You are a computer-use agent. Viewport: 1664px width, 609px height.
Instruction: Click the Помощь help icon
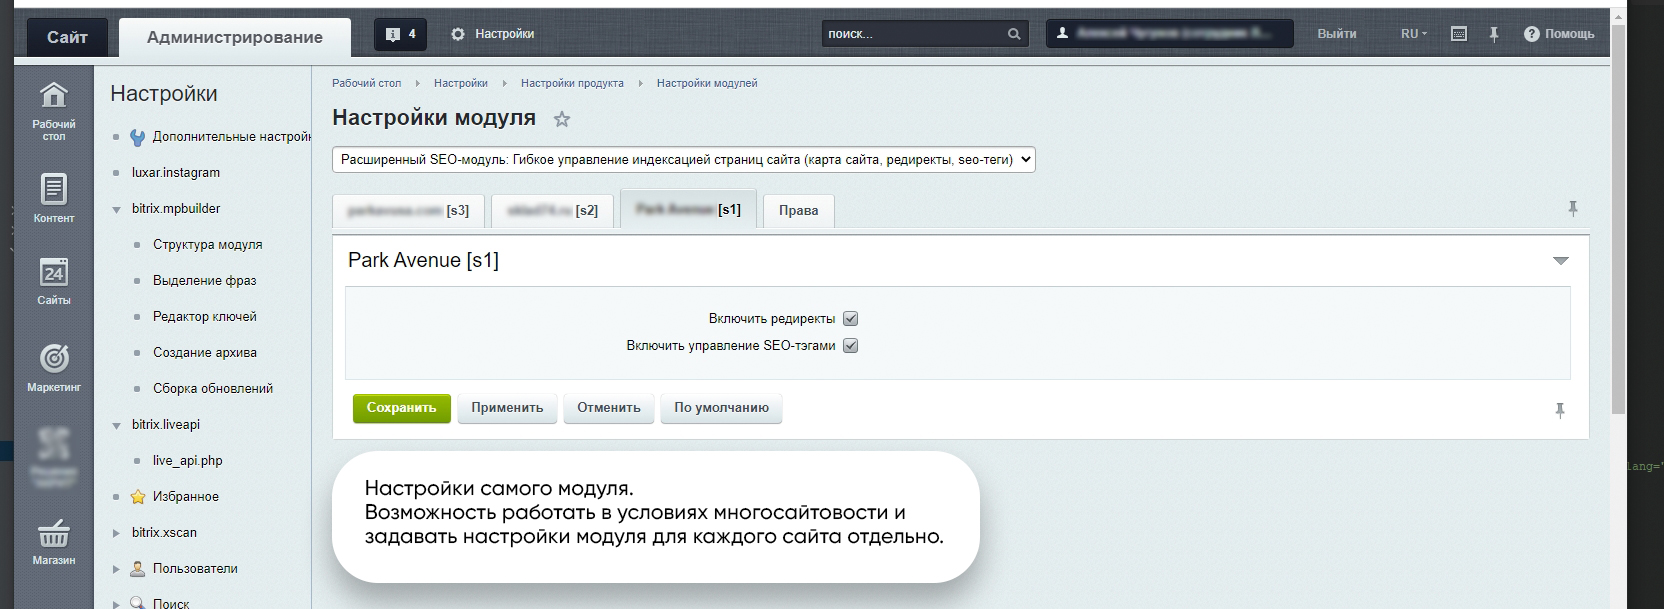pyautogui.click(x=1531, y=34)
